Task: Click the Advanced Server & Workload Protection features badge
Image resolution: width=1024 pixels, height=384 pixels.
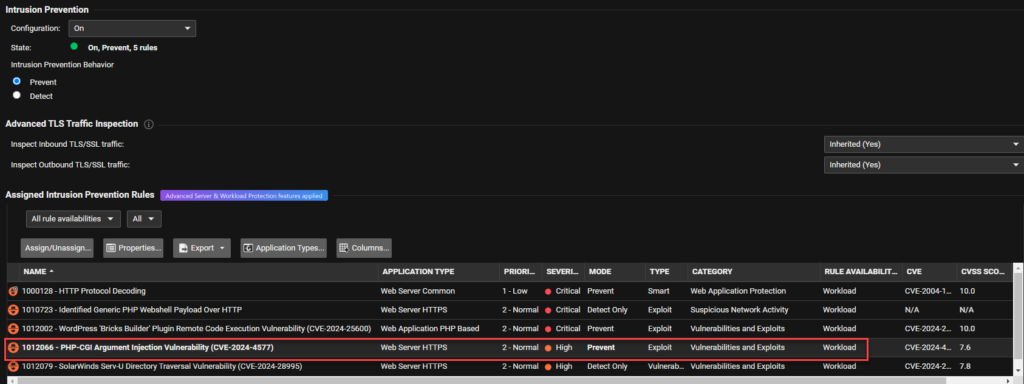Action: [244, 195]
